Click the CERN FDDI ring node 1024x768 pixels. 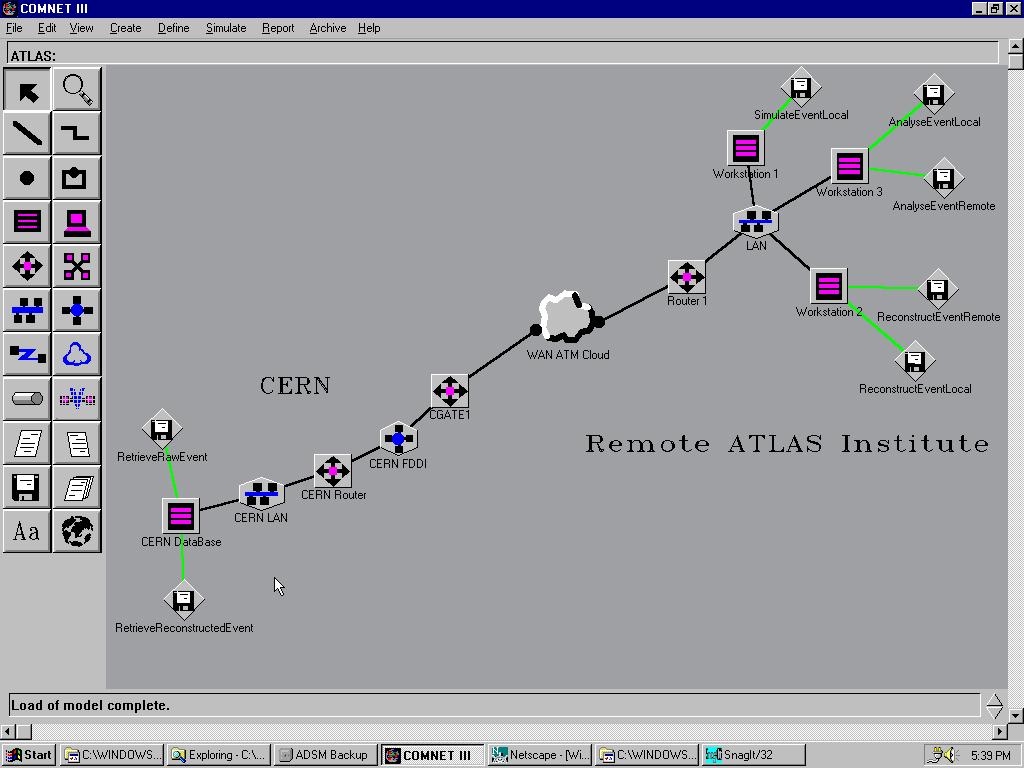pyautogui.click(x=398, y=439)
